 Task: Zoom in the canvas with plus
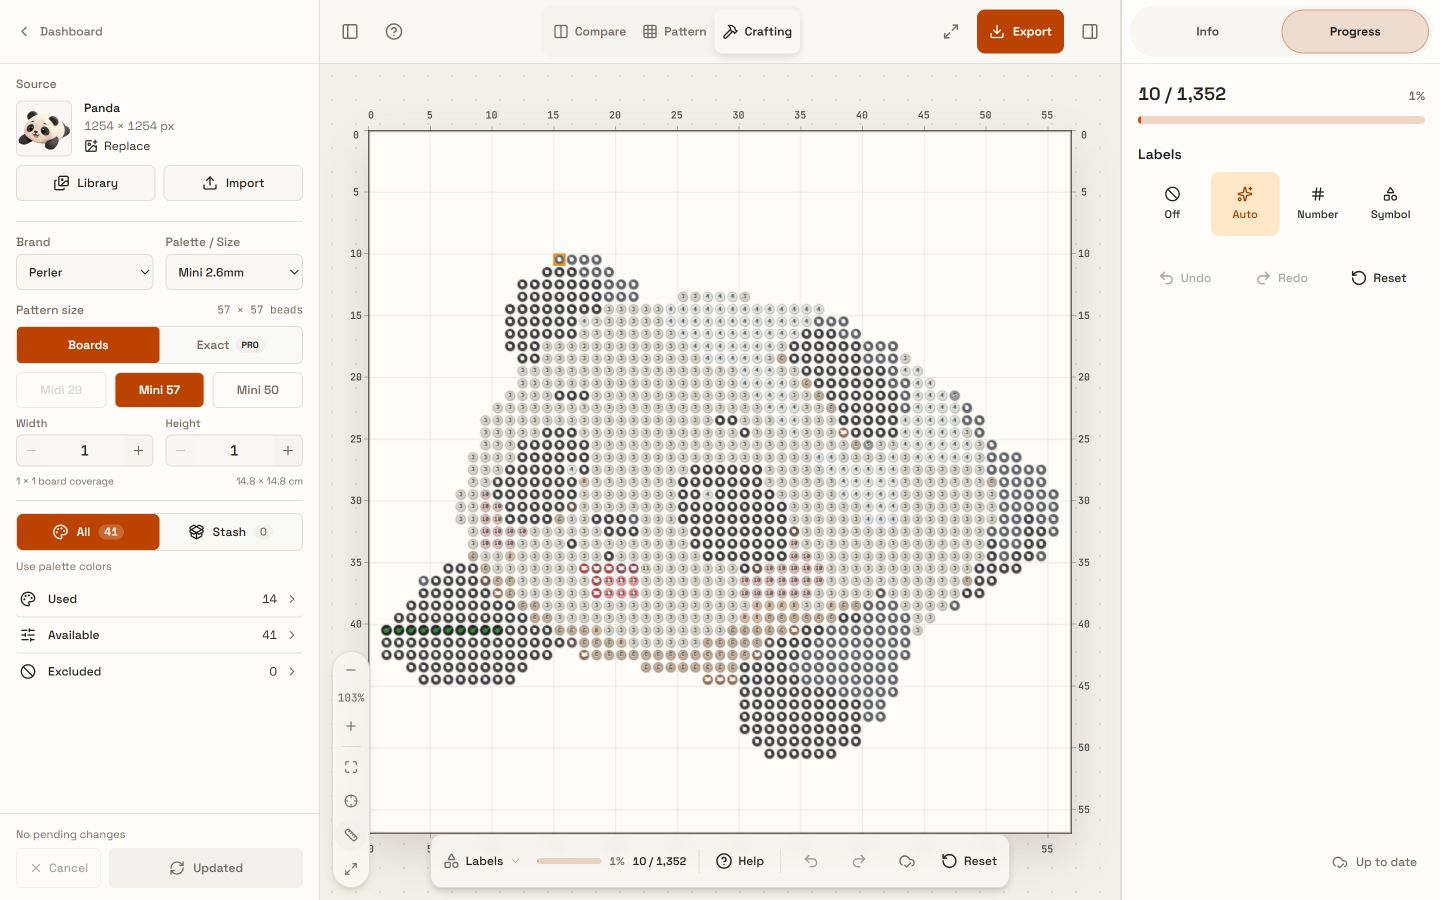coord(351,726)
